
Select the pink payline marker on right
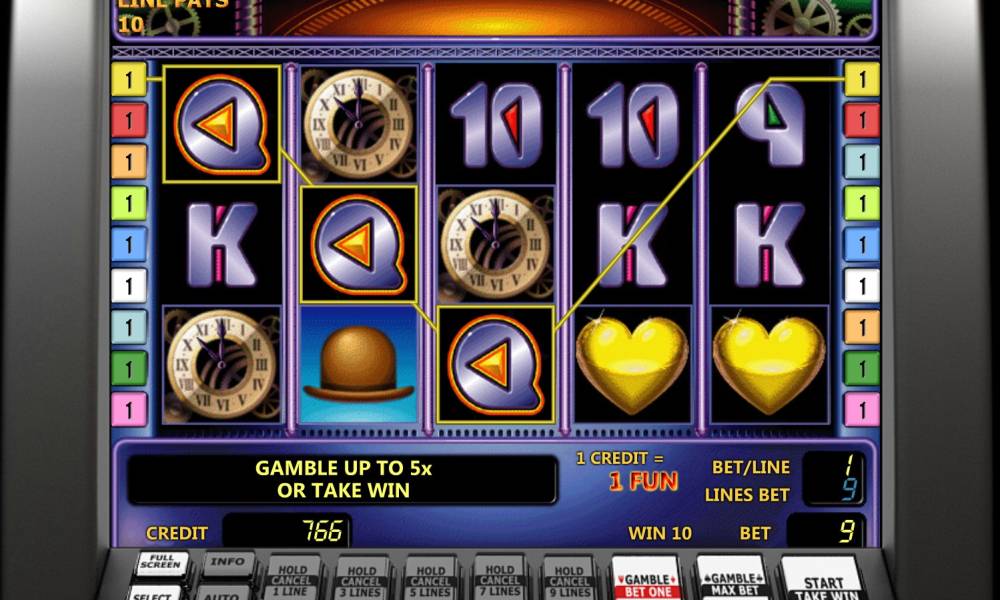pos(862,410)
